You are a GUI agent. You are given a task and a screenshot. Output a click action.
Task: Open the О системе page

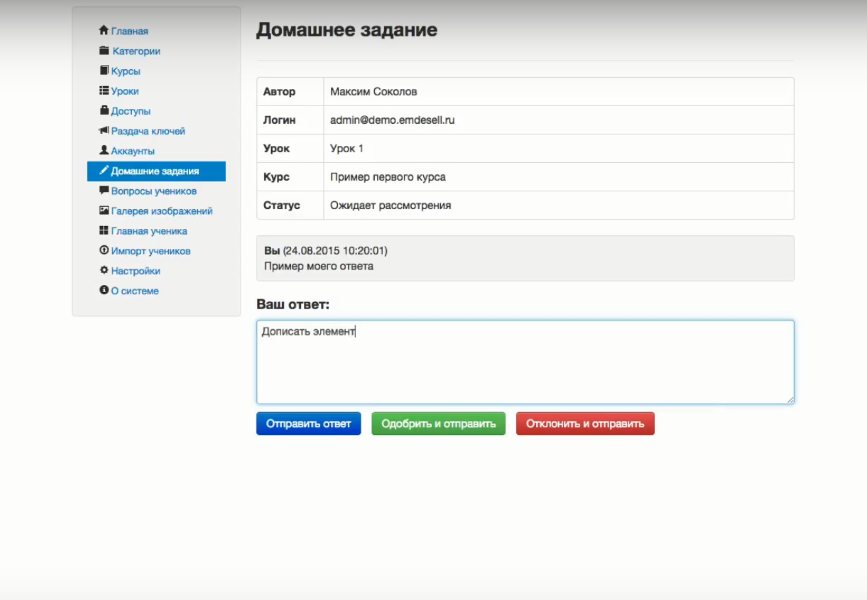[x=134, y=291]
